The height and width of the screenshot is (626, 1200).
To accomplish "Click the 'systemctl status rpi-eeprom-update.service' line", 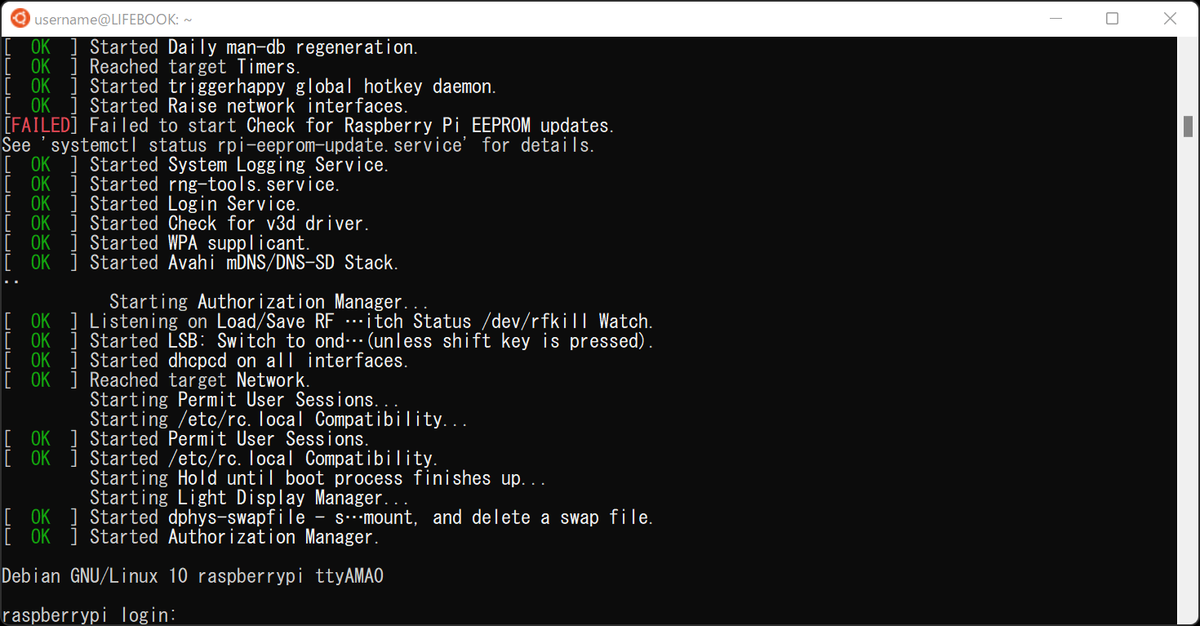I will [x=298, y=145].
